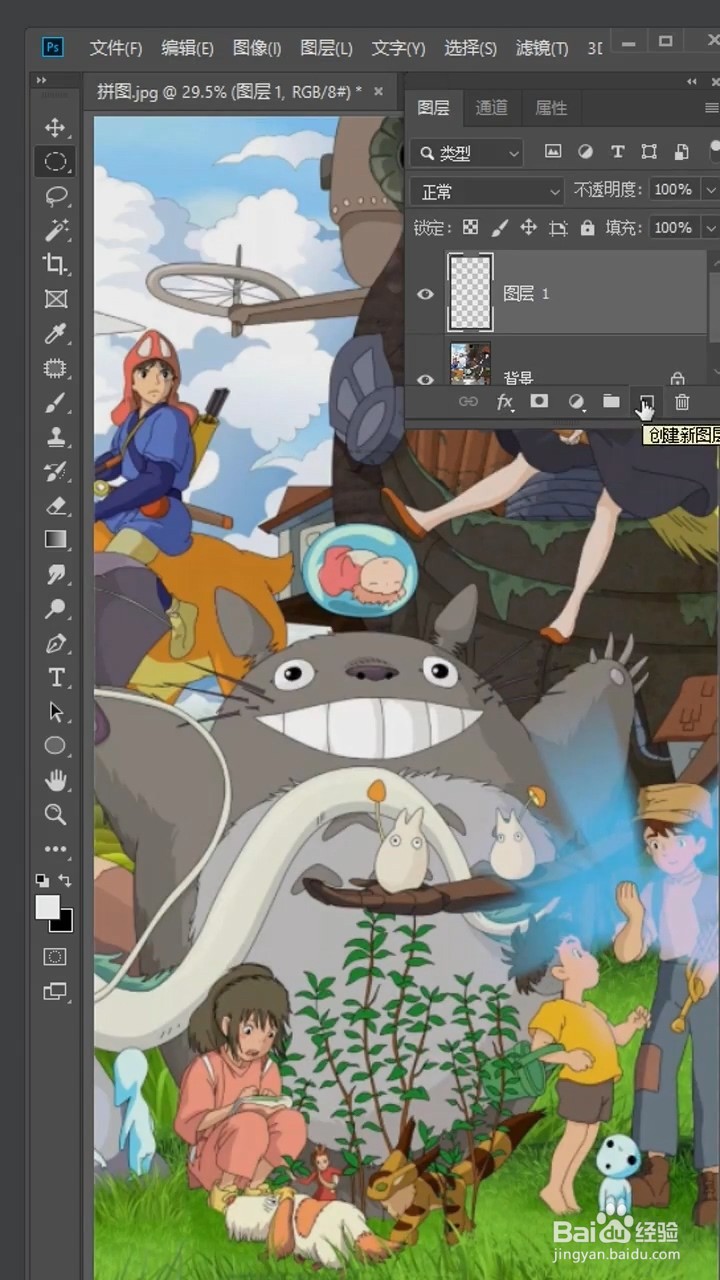Select the Dodge tool
This screenshot has height=1280, width=720.
[x=55, y=609]
